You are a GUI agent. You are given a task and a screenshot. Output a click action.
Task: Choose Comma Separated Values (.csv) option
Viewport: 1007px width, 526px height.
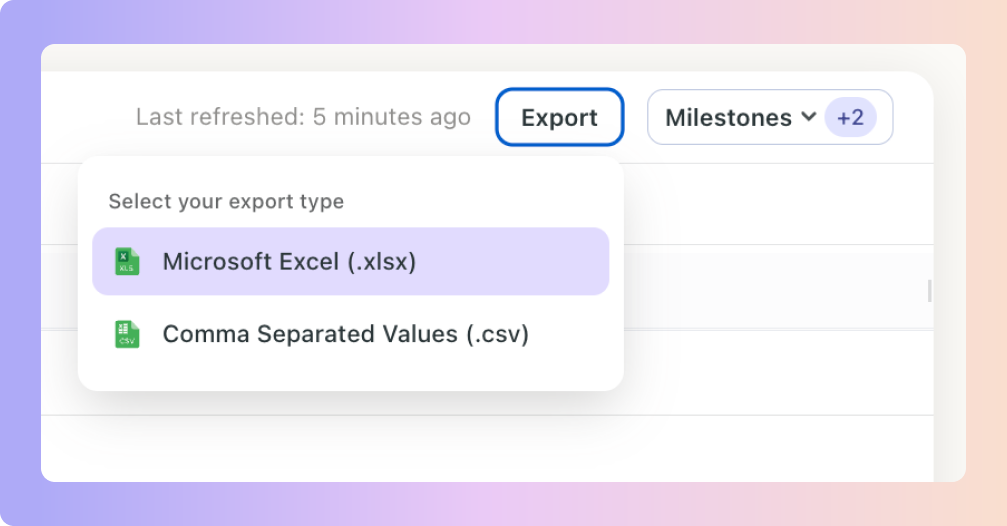pyautogui.click(x=351, y=334)
